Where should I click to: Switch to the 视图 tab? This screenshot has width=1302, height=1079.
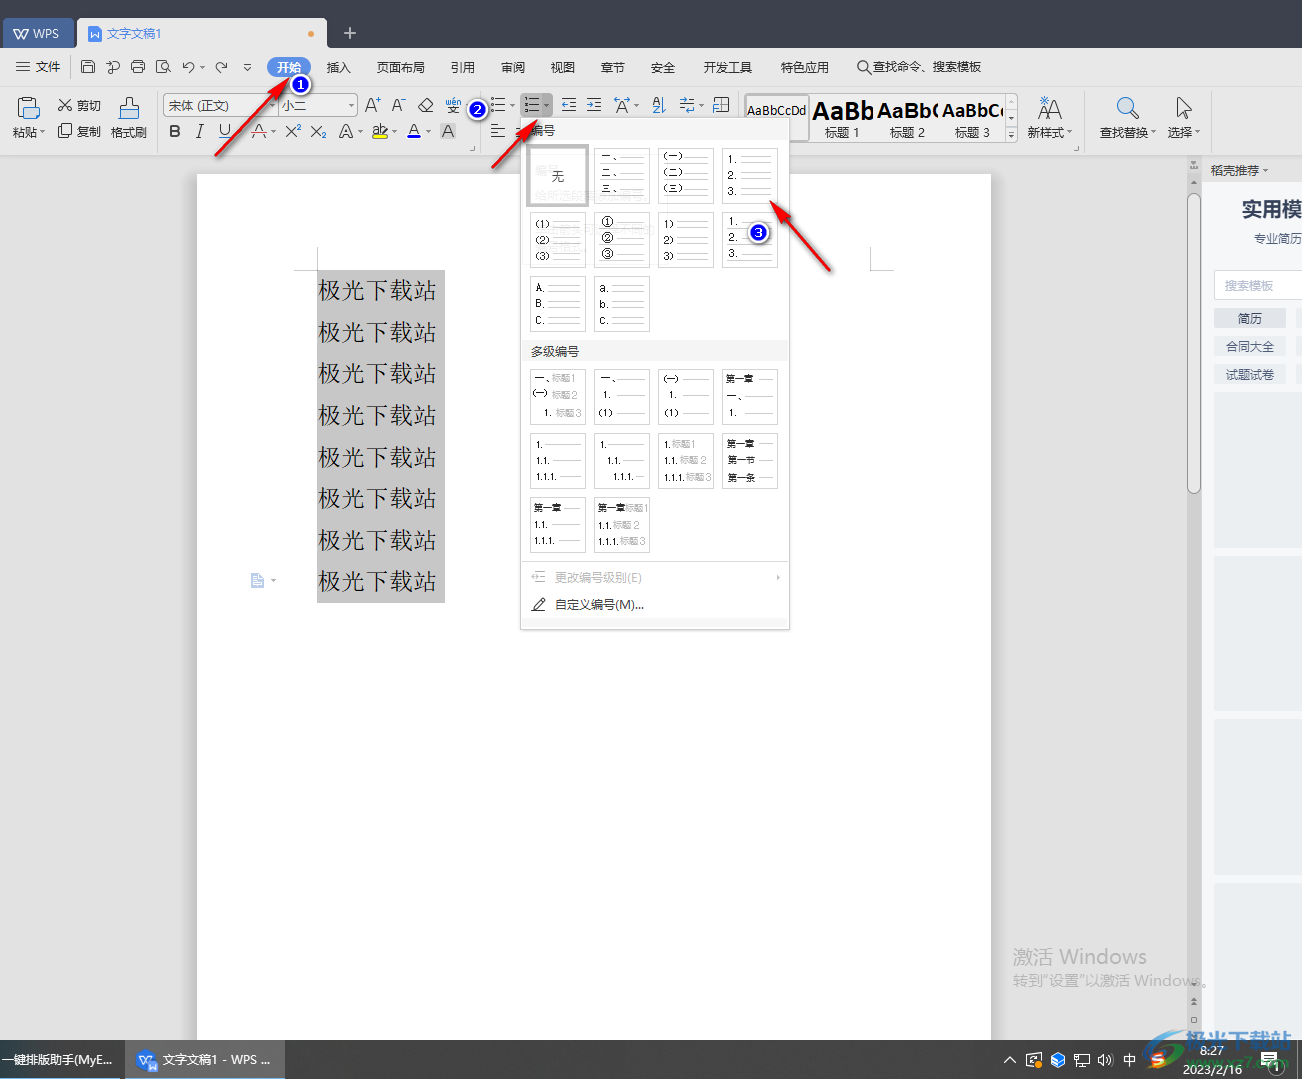point(563,67)
